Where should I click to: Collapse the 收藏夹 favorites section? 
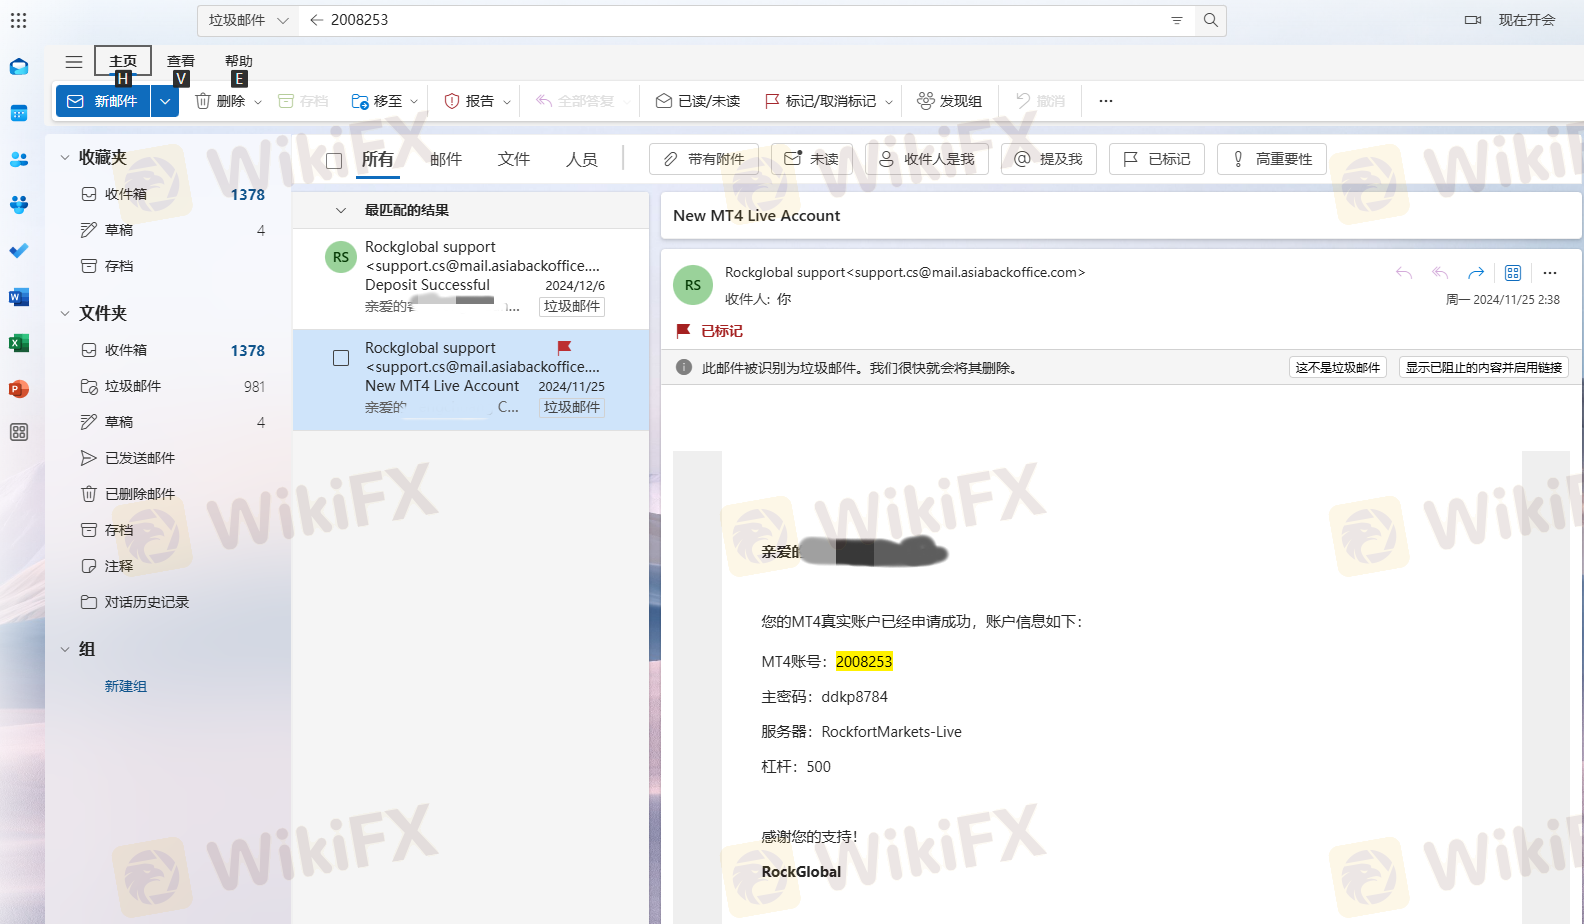point(65,158)
